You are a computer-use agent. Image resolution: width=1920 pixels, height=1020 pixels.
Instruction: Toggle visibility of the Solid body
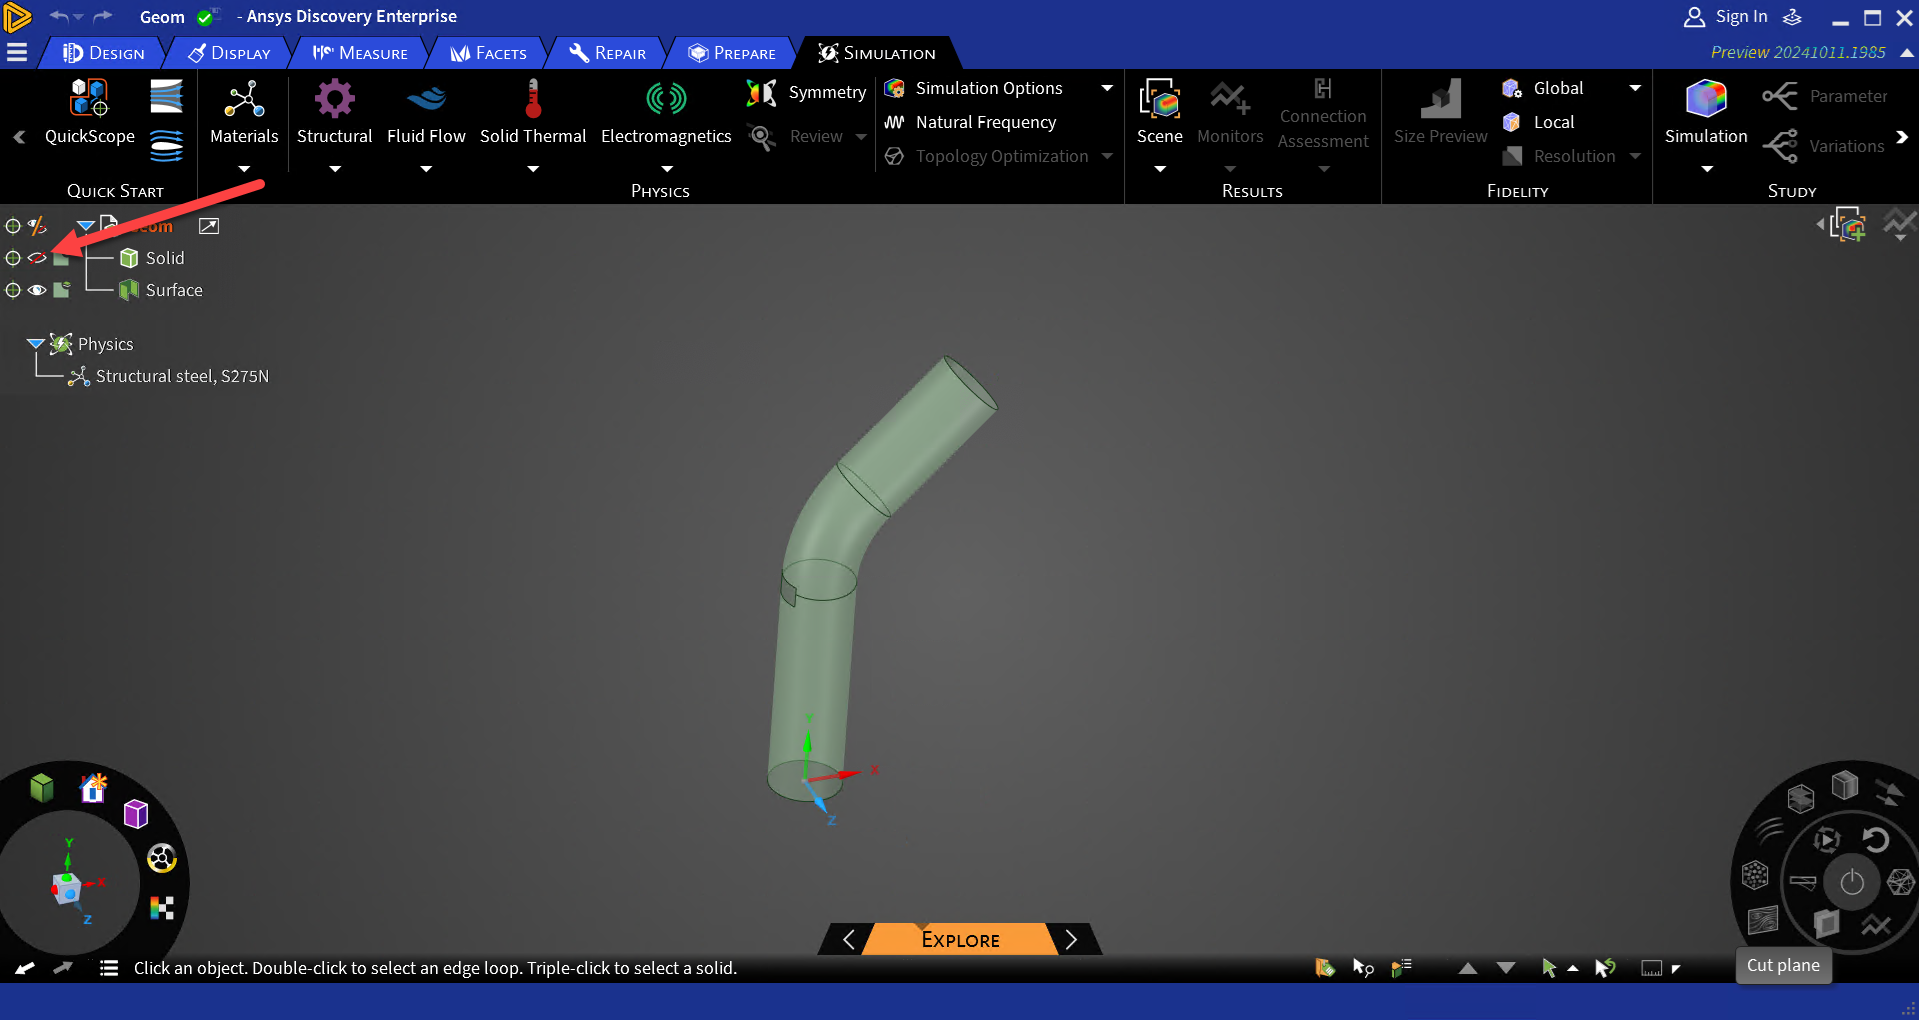[37, 258]
